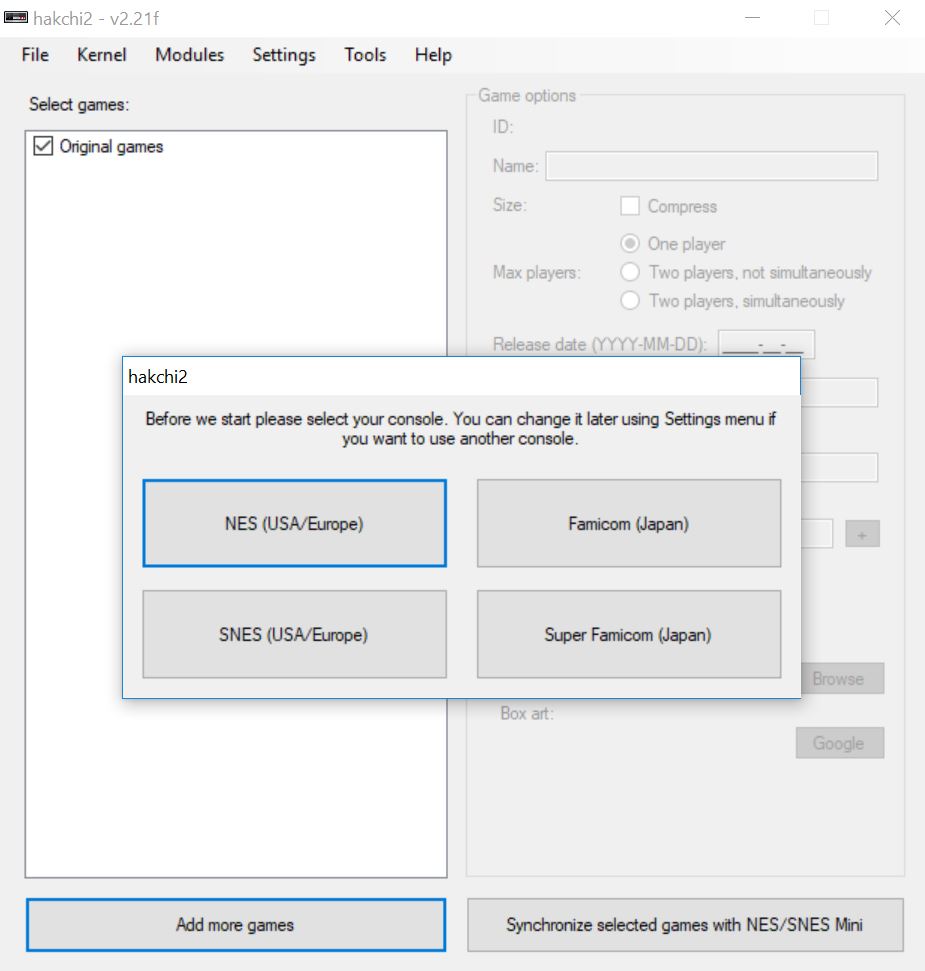Click the Release date field

point(766,344)
